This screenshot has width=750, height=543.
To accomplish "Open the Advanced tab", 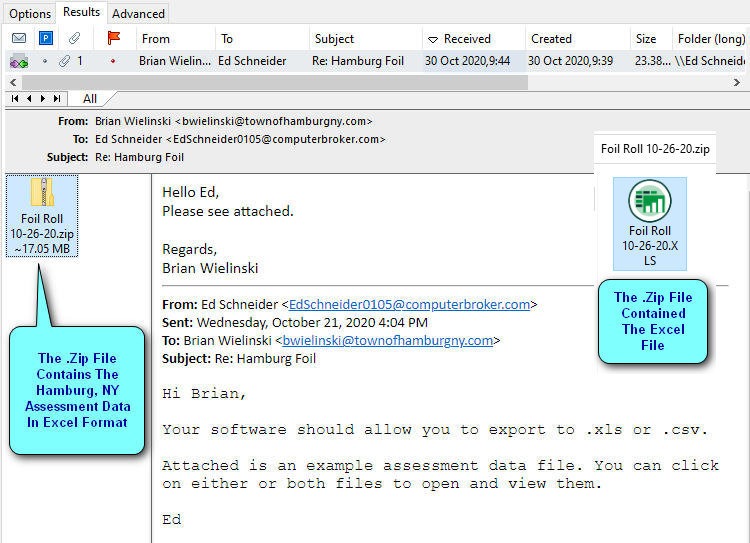I will point(138,14).
